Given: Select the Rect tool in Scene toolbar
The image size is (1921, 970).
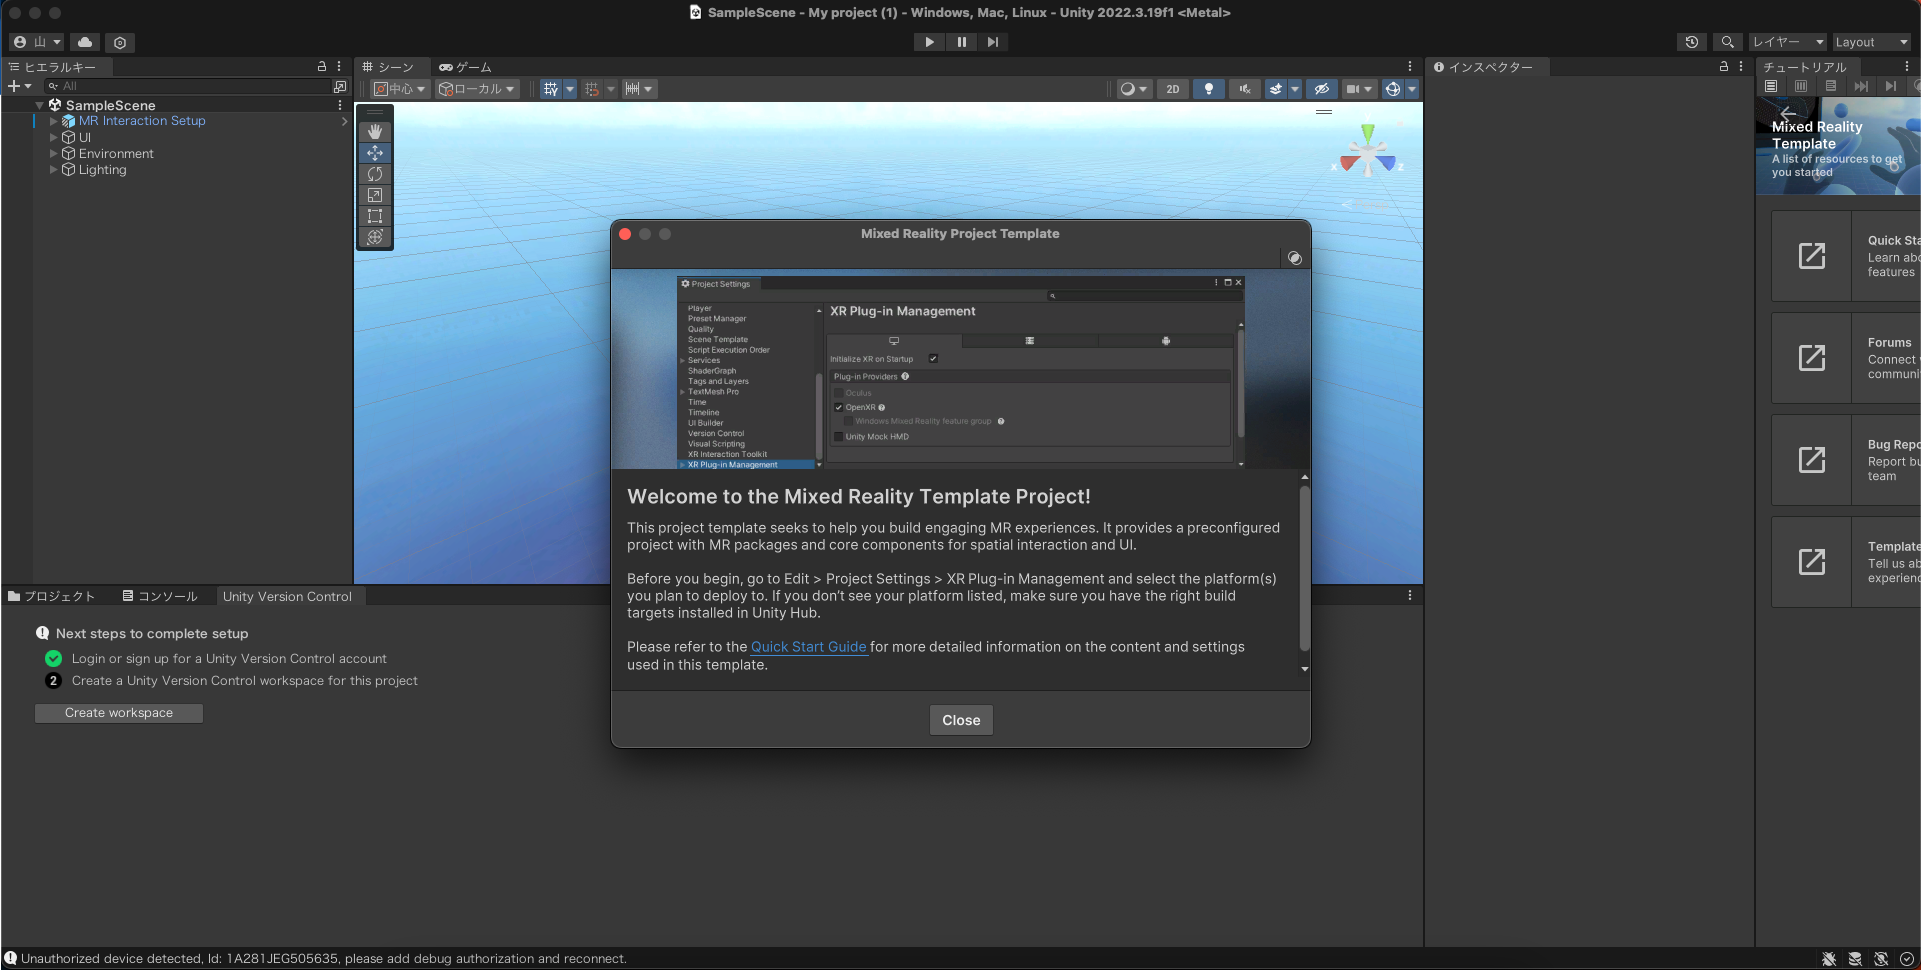Looking at the screenshot, I should (375, 216).
